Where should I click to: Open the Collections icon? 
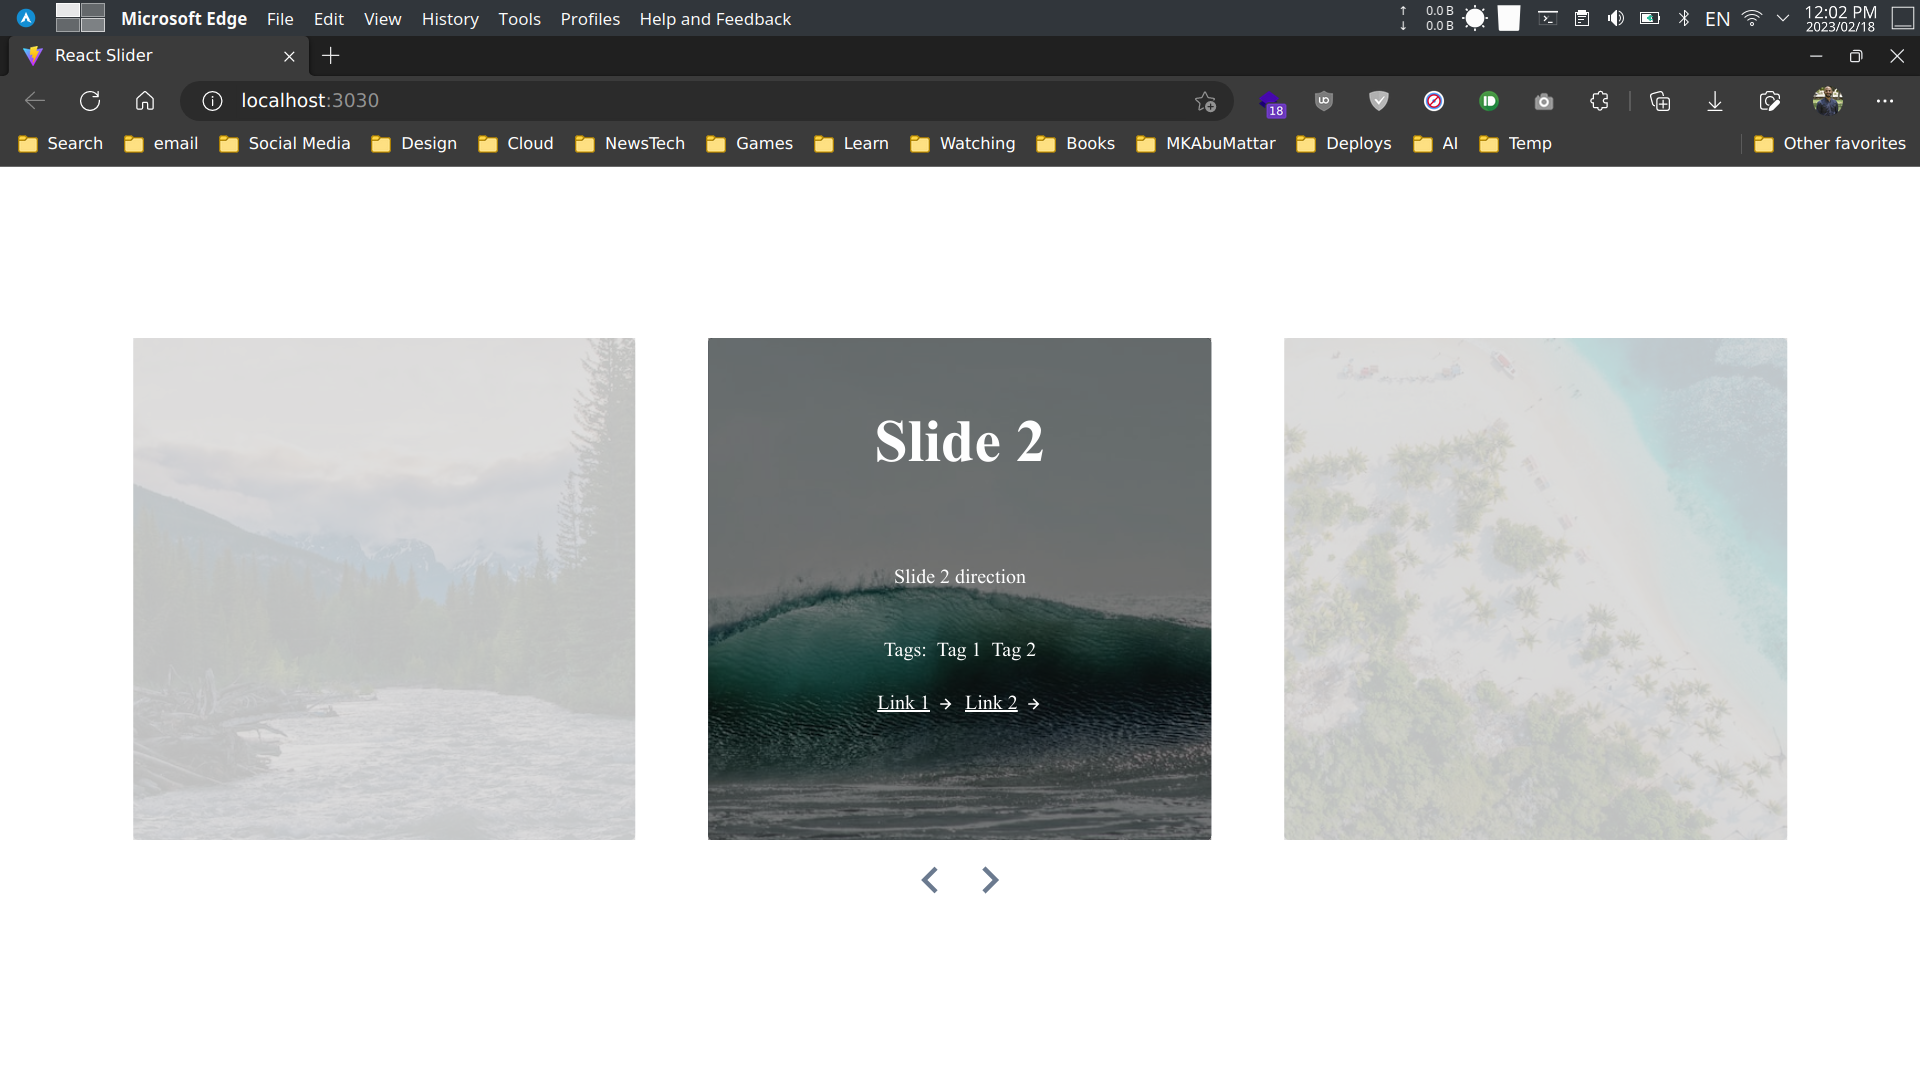1661,101
